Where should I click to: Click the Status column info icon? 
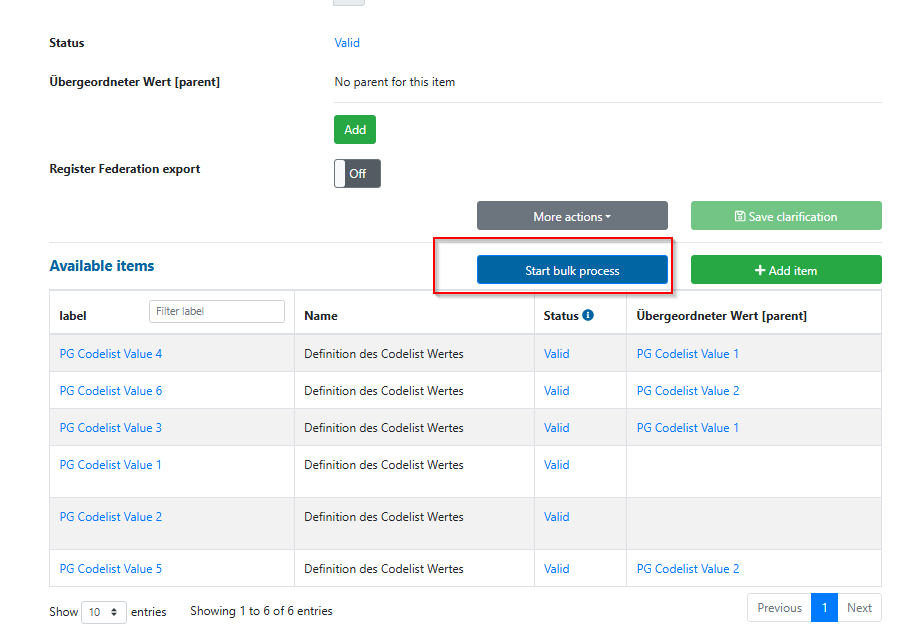[x=588, y=315]
